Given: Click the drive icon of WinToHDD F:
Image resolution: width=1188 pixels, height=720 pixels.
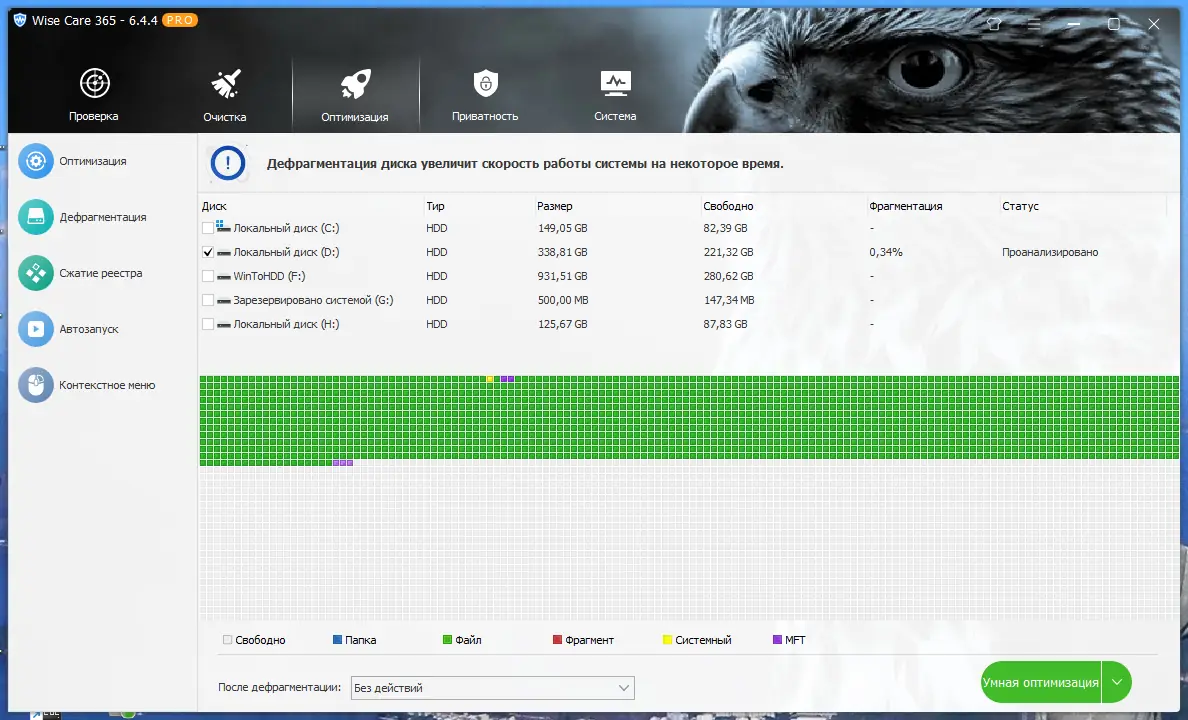Looking at the screenshot, I should (x=224, y=277).
